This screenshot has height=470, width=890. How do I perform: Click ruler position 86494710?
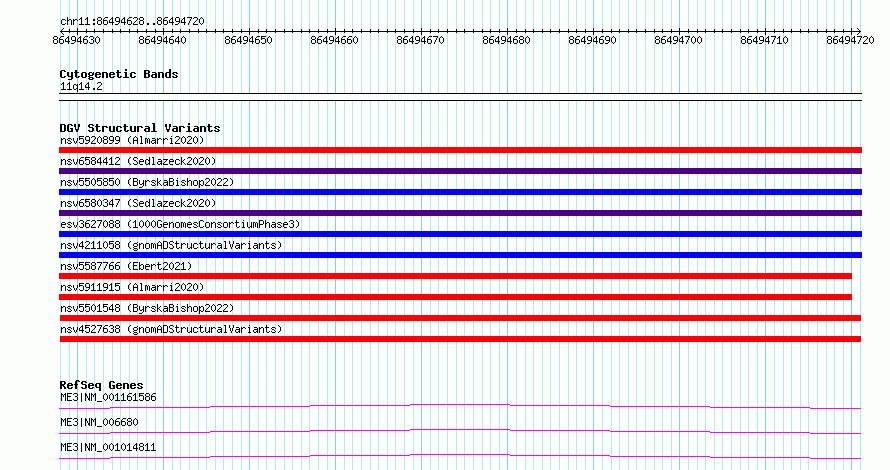pyautogui.click(x=765, y=40)
